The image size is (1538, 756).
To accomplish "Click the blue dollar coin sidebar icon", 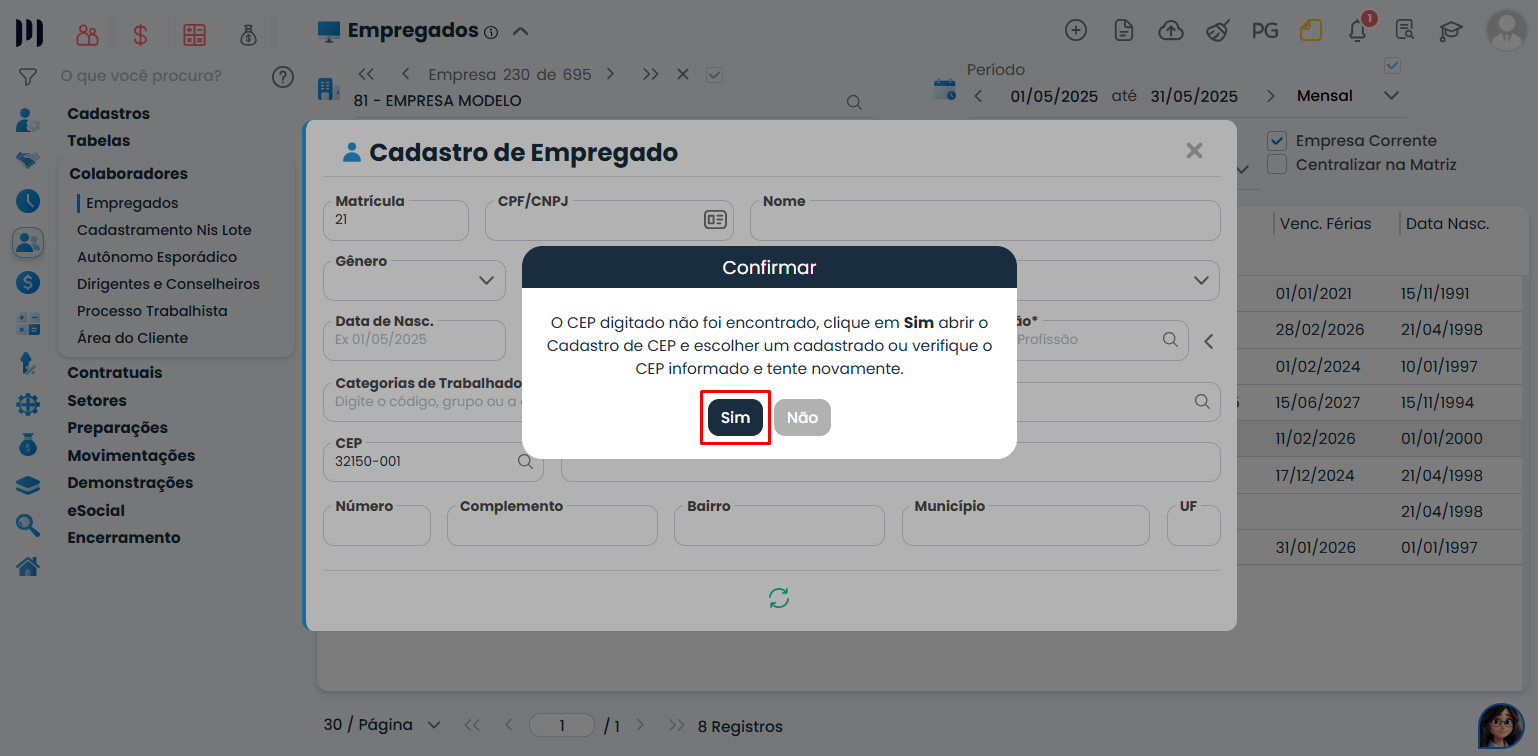I will [28, 283].
